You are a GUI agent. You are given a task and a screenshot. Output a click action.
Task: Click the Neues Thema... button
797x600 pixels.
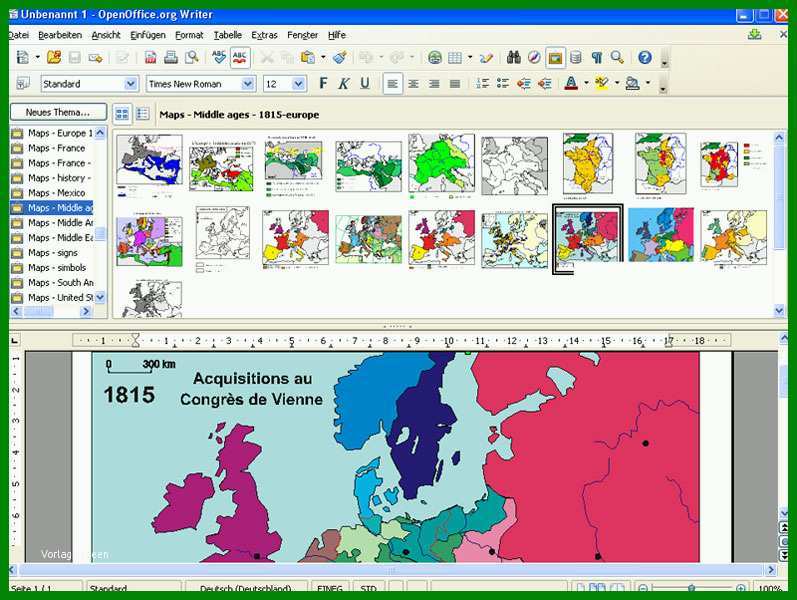[58, 112]
